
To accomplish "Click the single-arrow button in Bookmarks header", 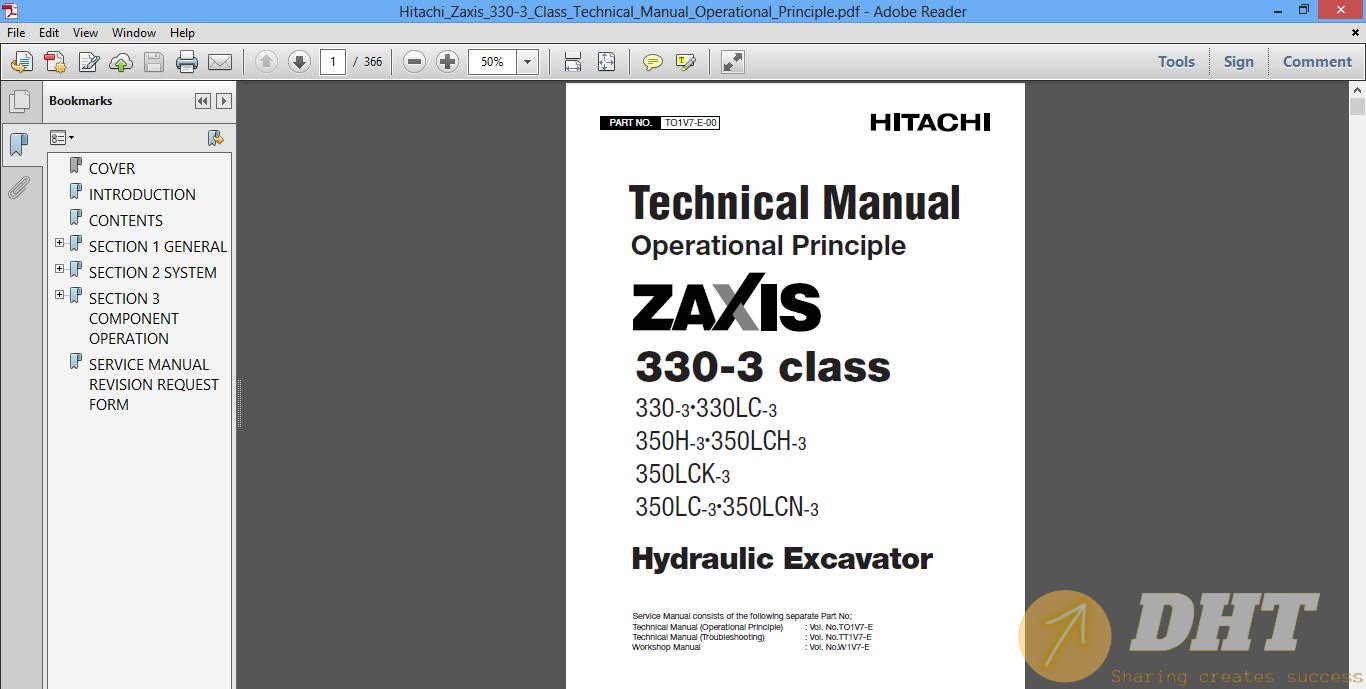I will [x=224, y=101].
